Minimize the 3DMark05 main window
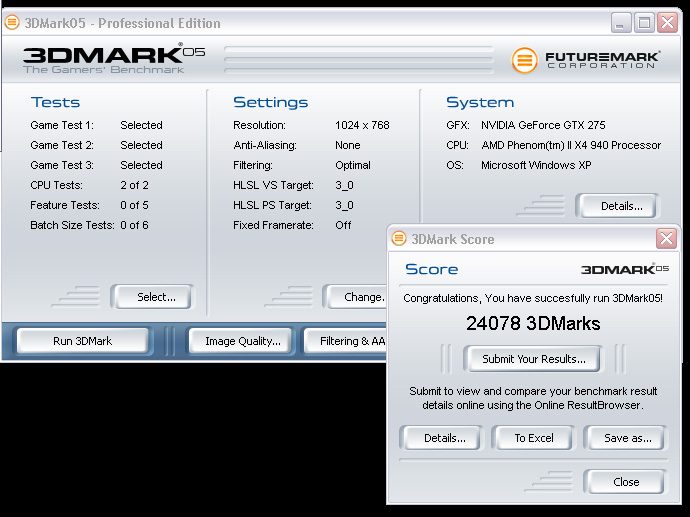 coord(621,22)
